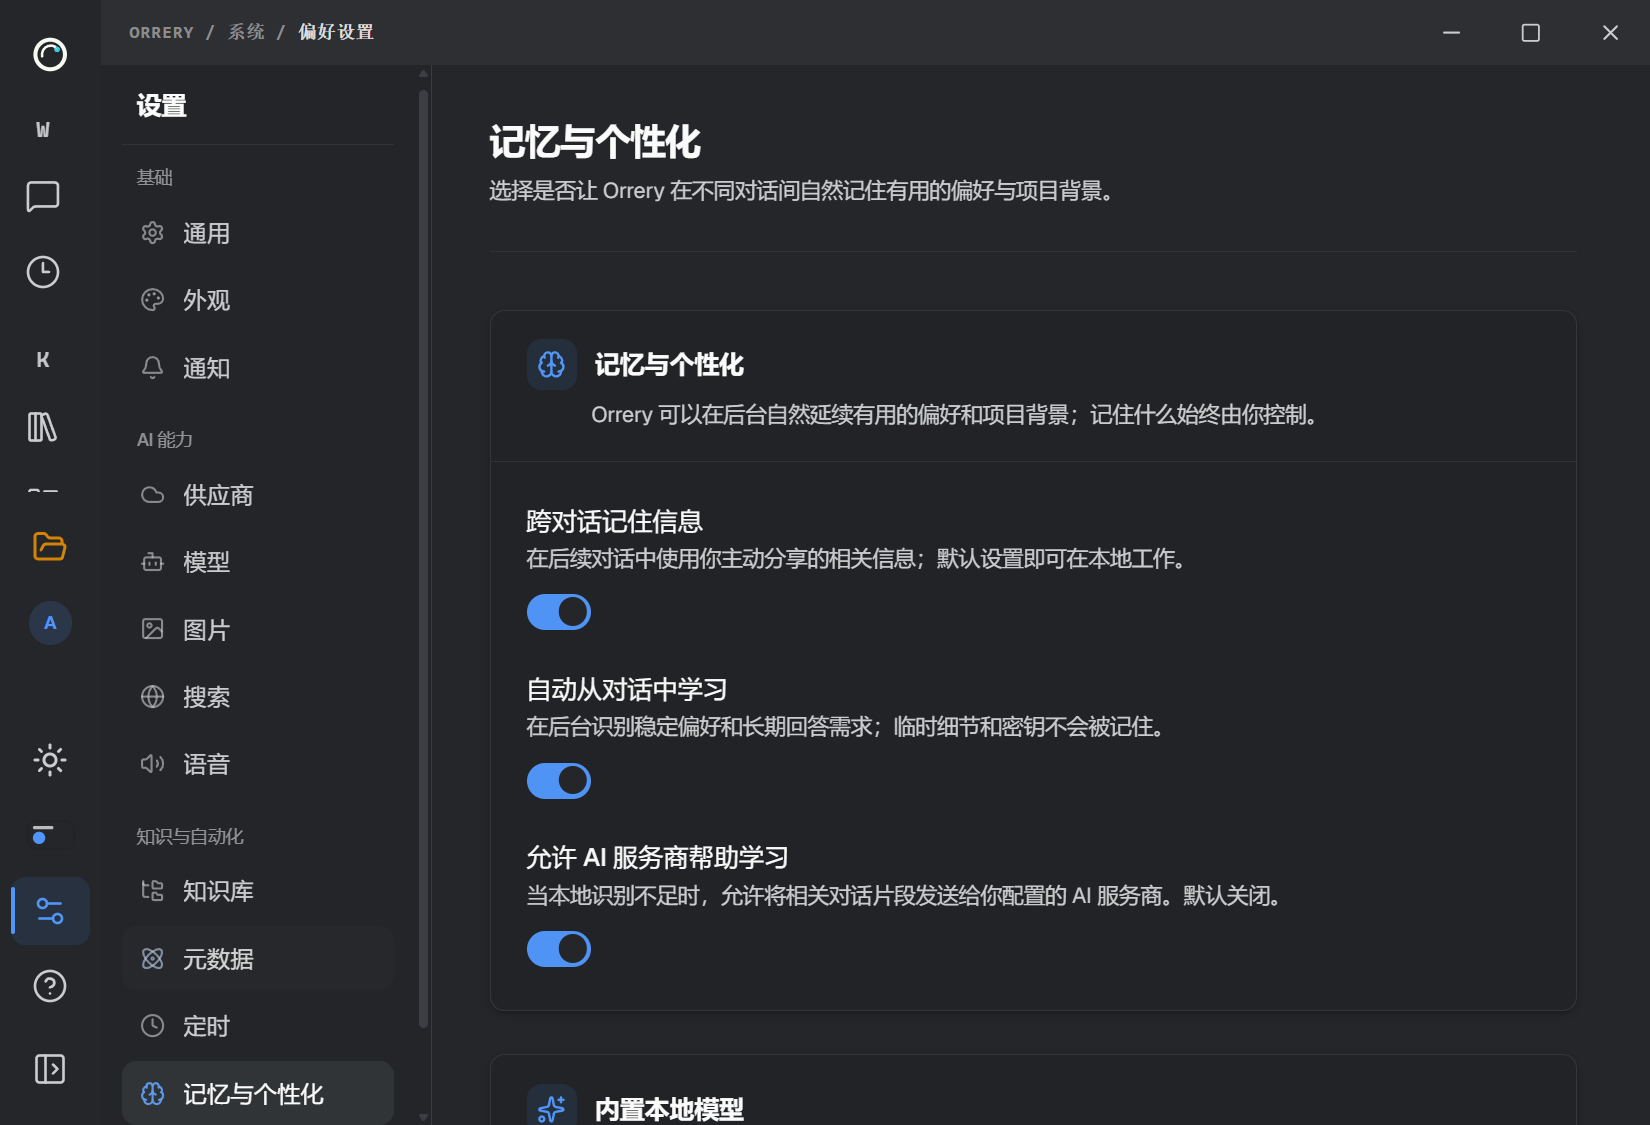This screenshot has width=1650, height=1125.
Task: Open the library books icon in left rail
Action: pyautogui.click(x=42, y=427)
